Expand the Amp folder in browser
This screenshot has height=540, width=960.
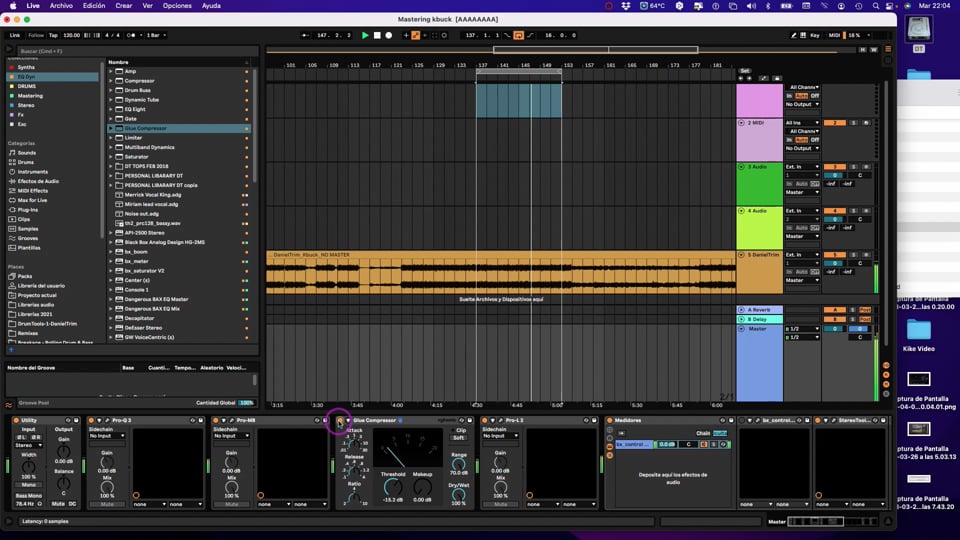pyautogui.click(x=111, y=72)
